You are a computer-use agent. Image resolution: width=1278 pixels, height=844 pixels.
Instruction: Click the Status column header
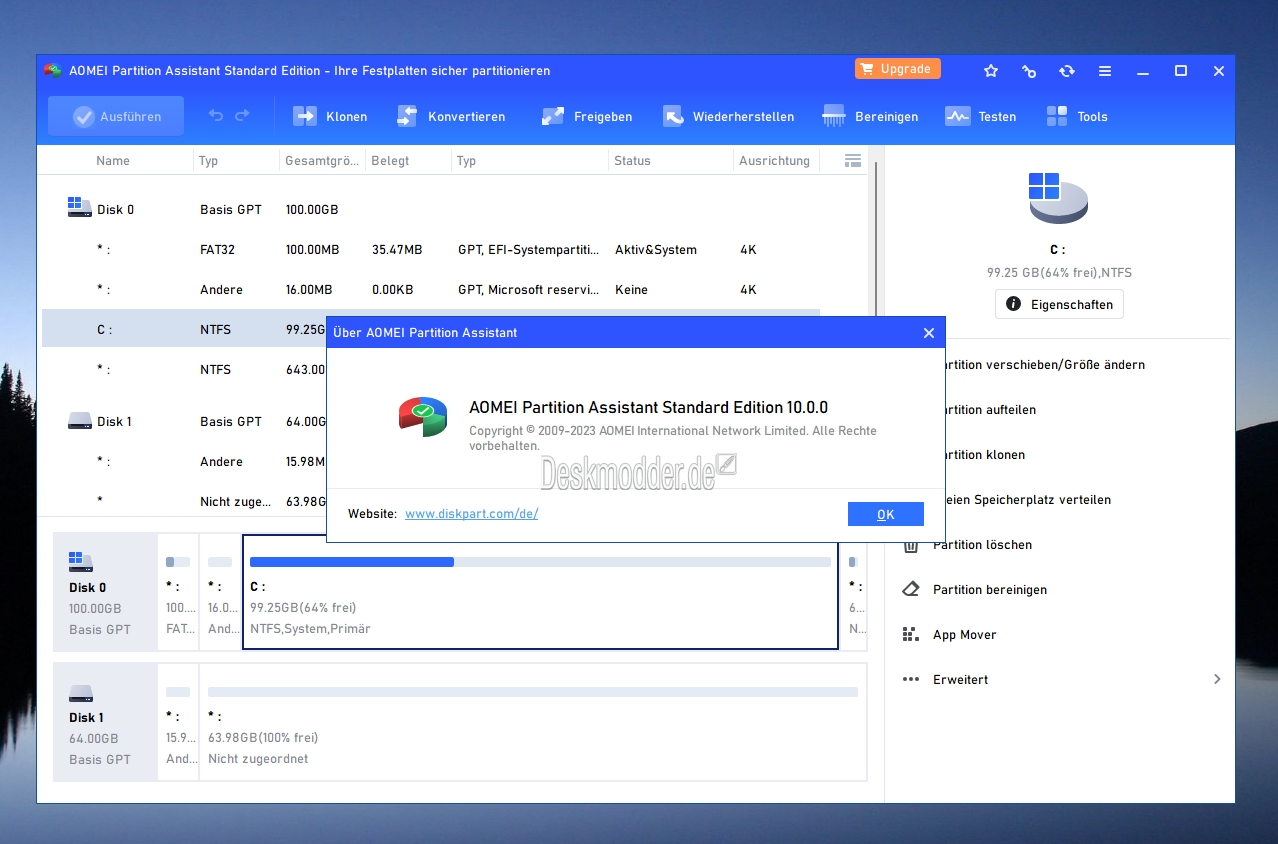coord(632,160)
